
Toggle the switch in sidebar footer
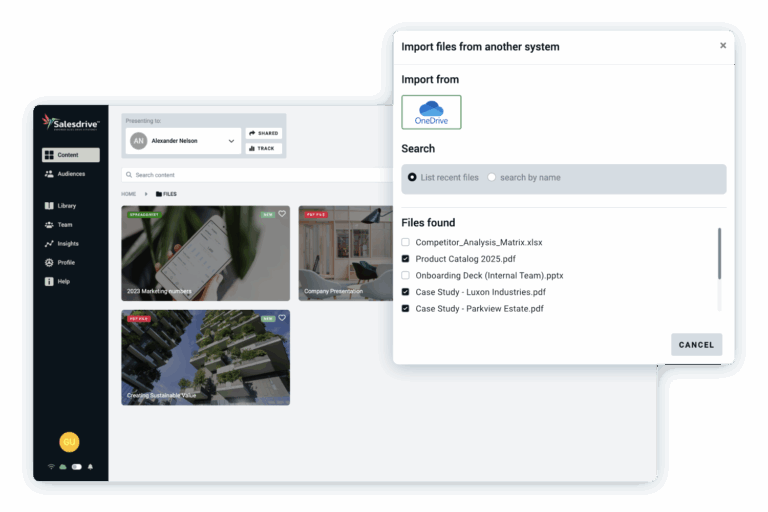pyautogui.click(x=77, y=467)
